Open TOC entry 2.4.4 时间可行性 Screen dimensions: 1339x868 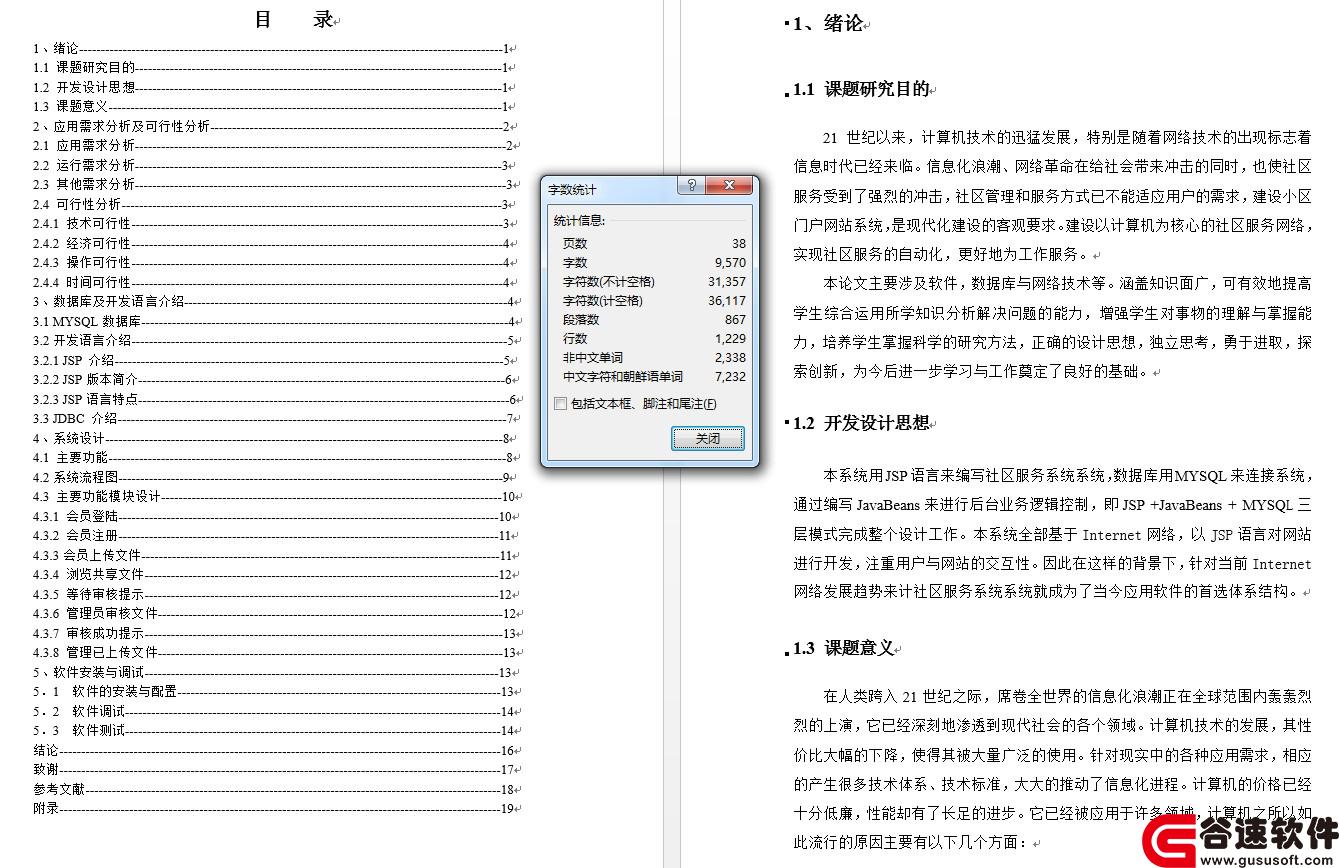[x=274, y=282]
